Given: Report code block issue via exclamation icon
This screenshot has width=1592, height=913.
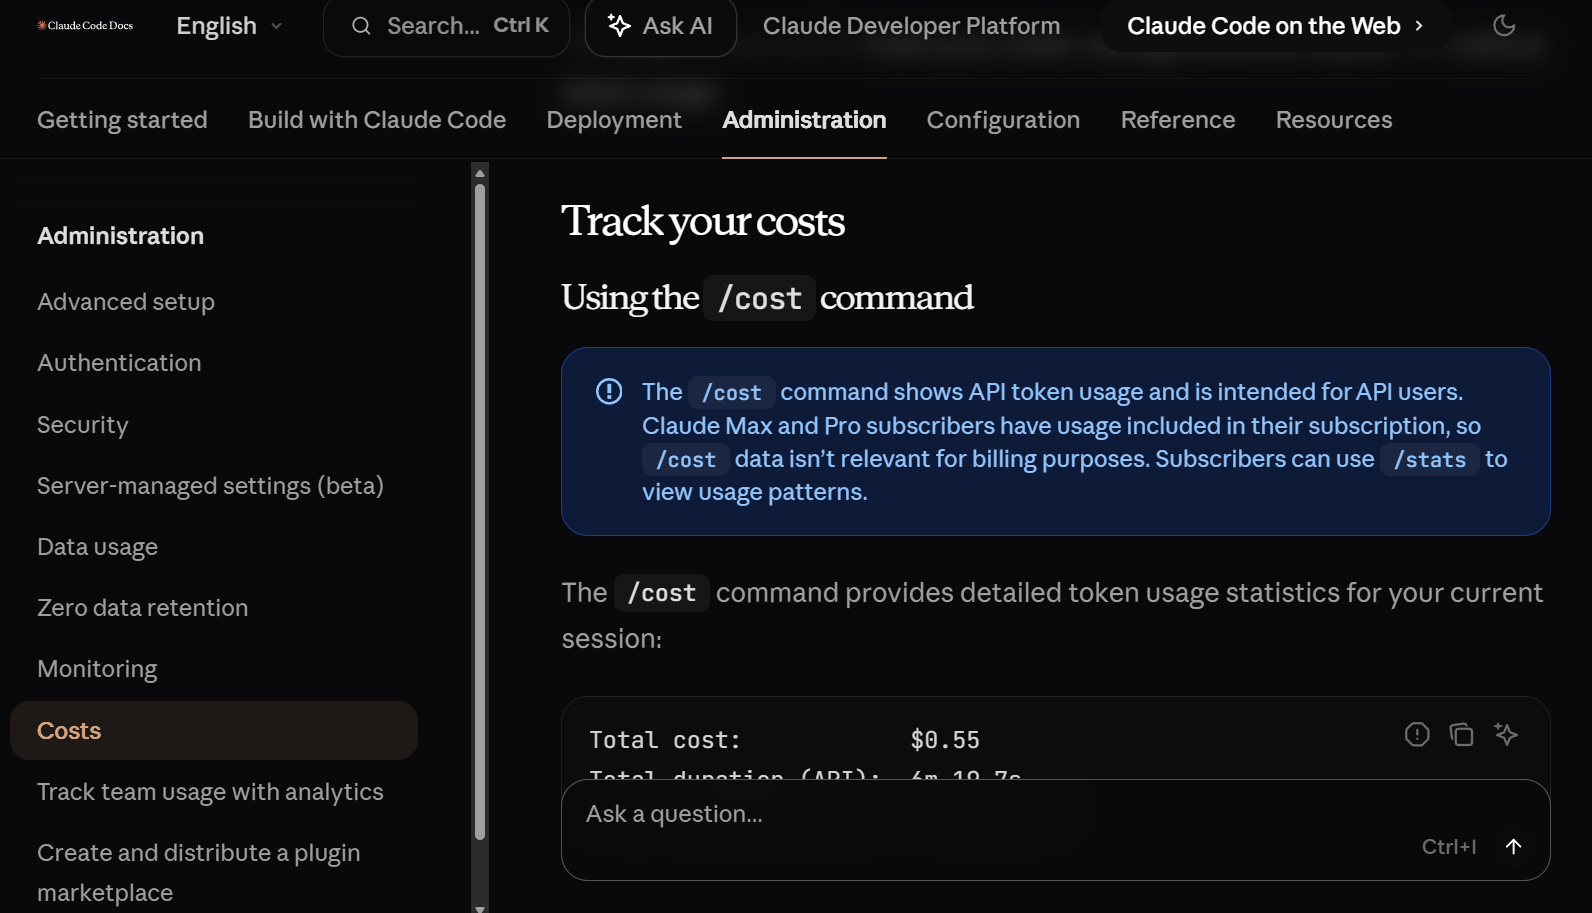Looking at the screenshot, I should click(1416, 735).
